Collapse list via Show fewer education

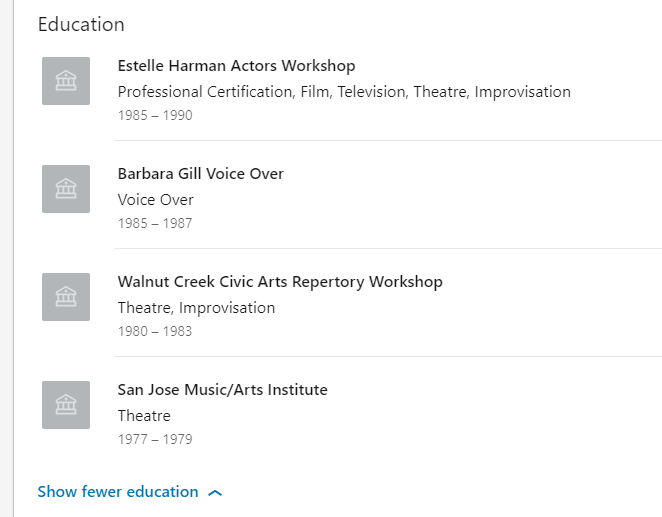[x=118, y=492]
